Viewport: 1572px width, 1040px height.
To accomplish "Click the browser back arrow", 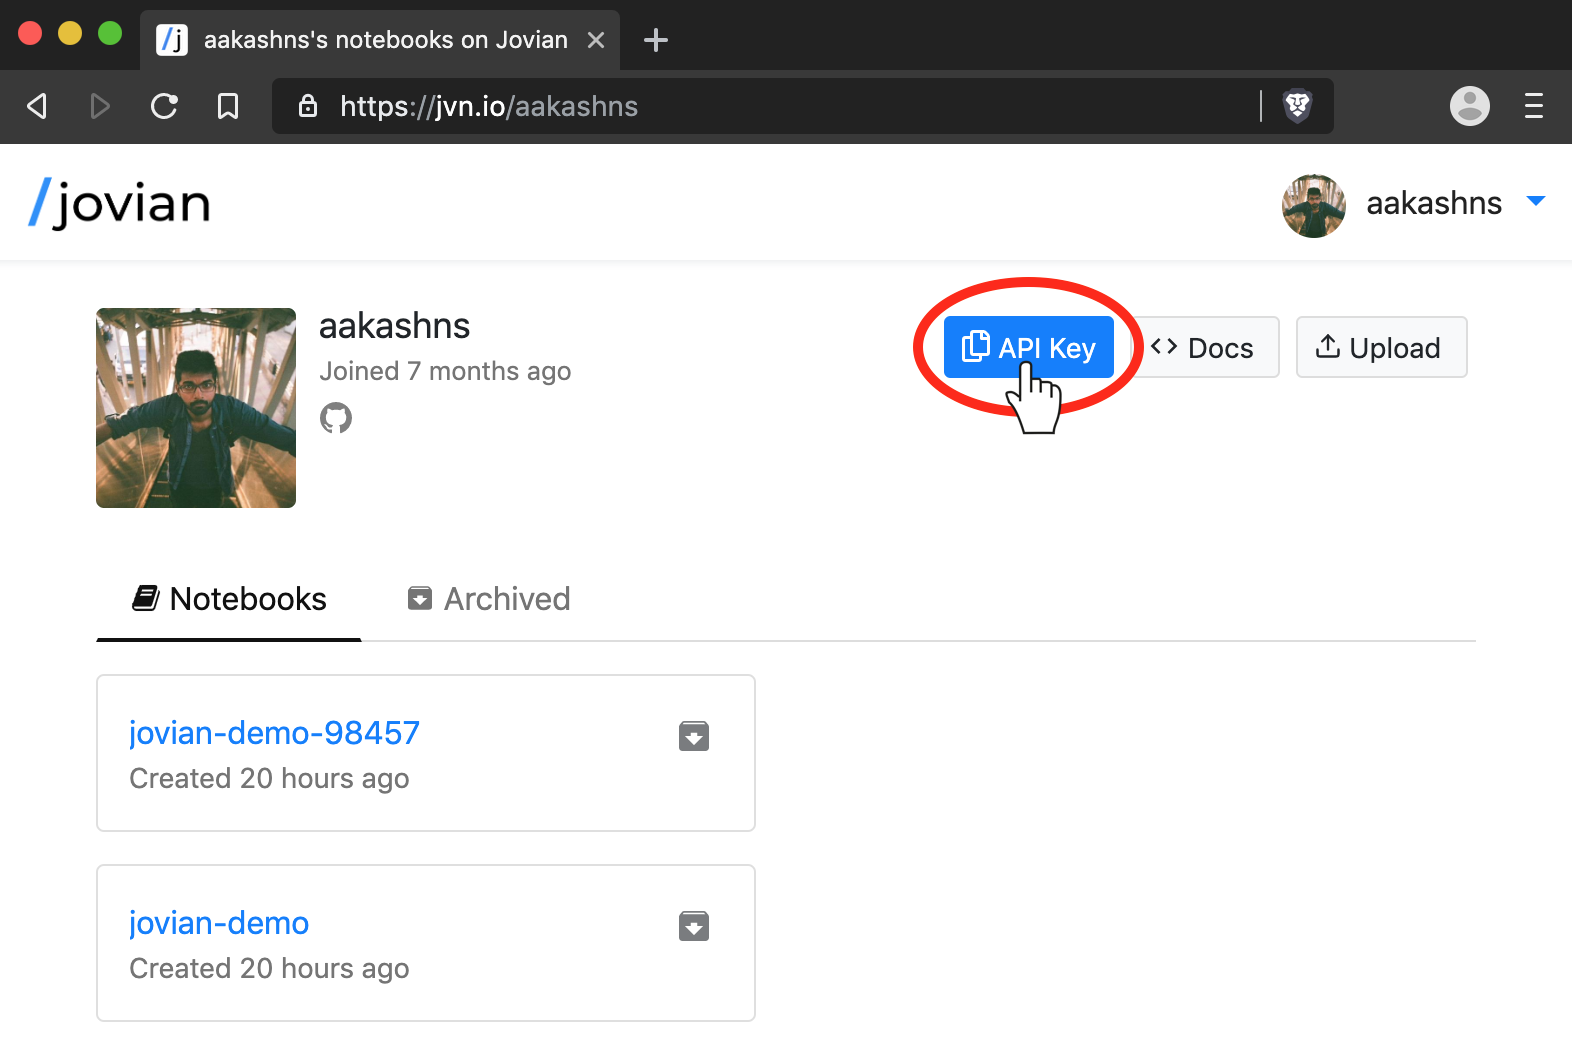I will click(37, 106).
